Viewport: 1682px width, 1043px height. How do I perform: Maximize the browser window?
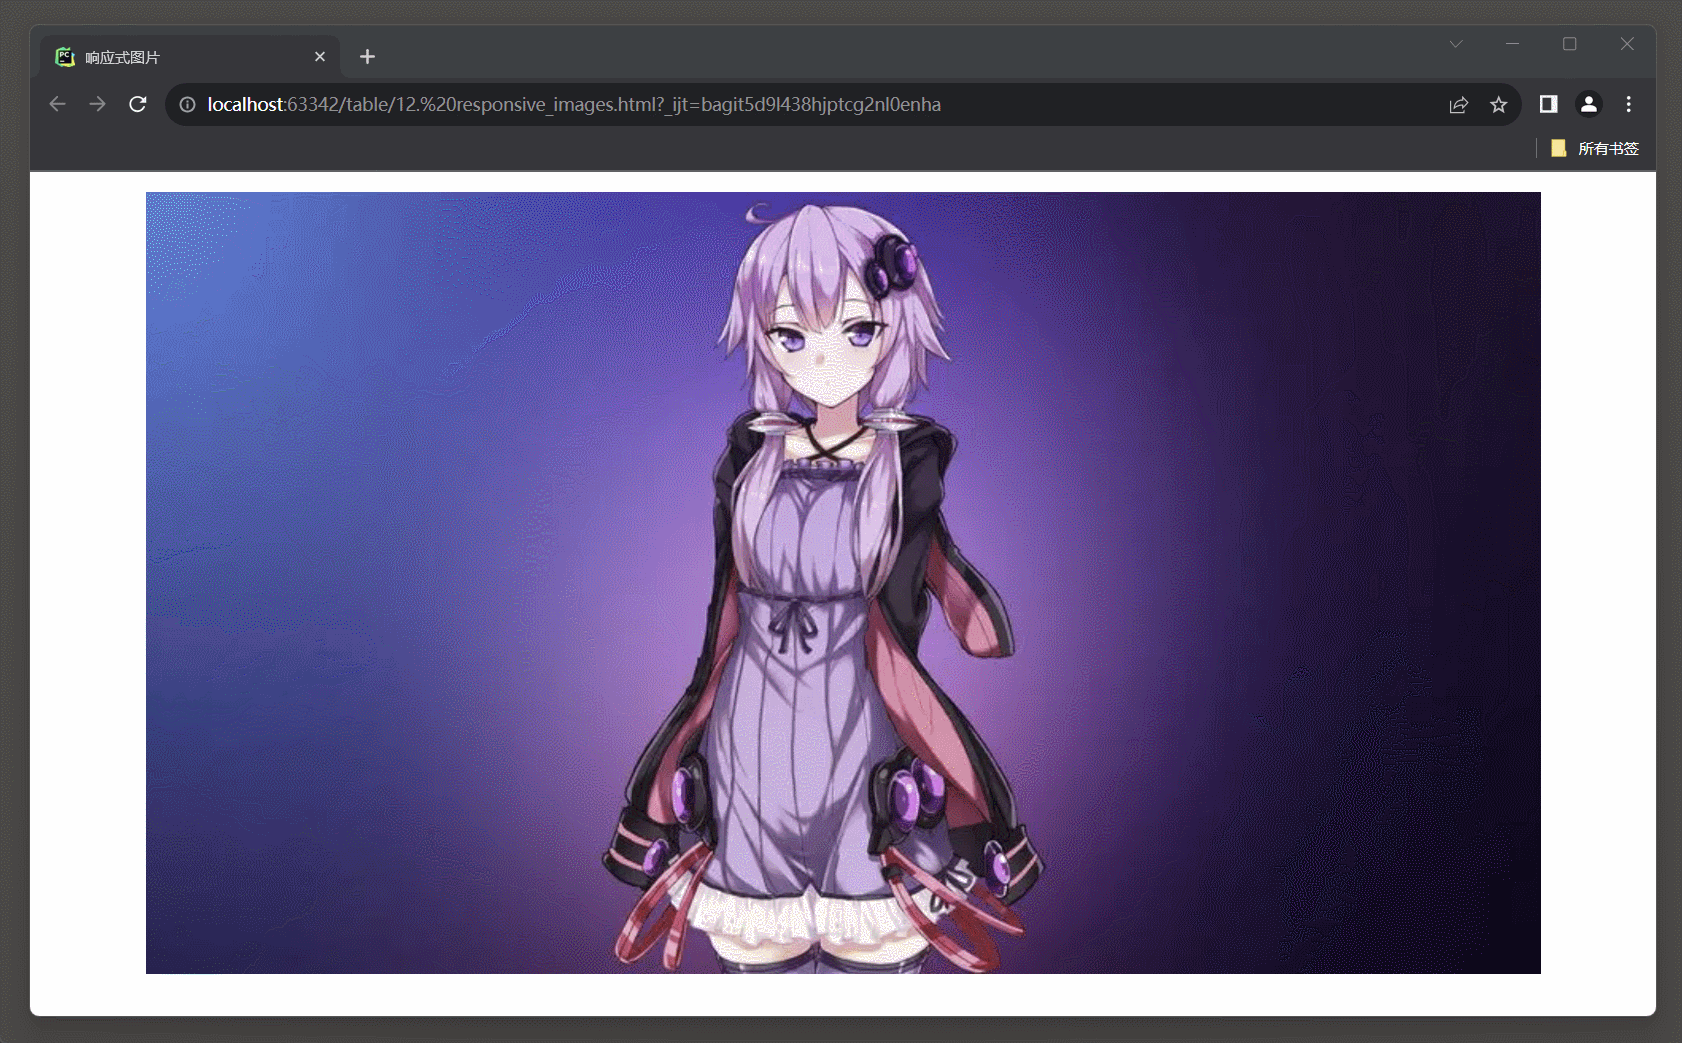pyautogui.click(x=1570, y=44)
